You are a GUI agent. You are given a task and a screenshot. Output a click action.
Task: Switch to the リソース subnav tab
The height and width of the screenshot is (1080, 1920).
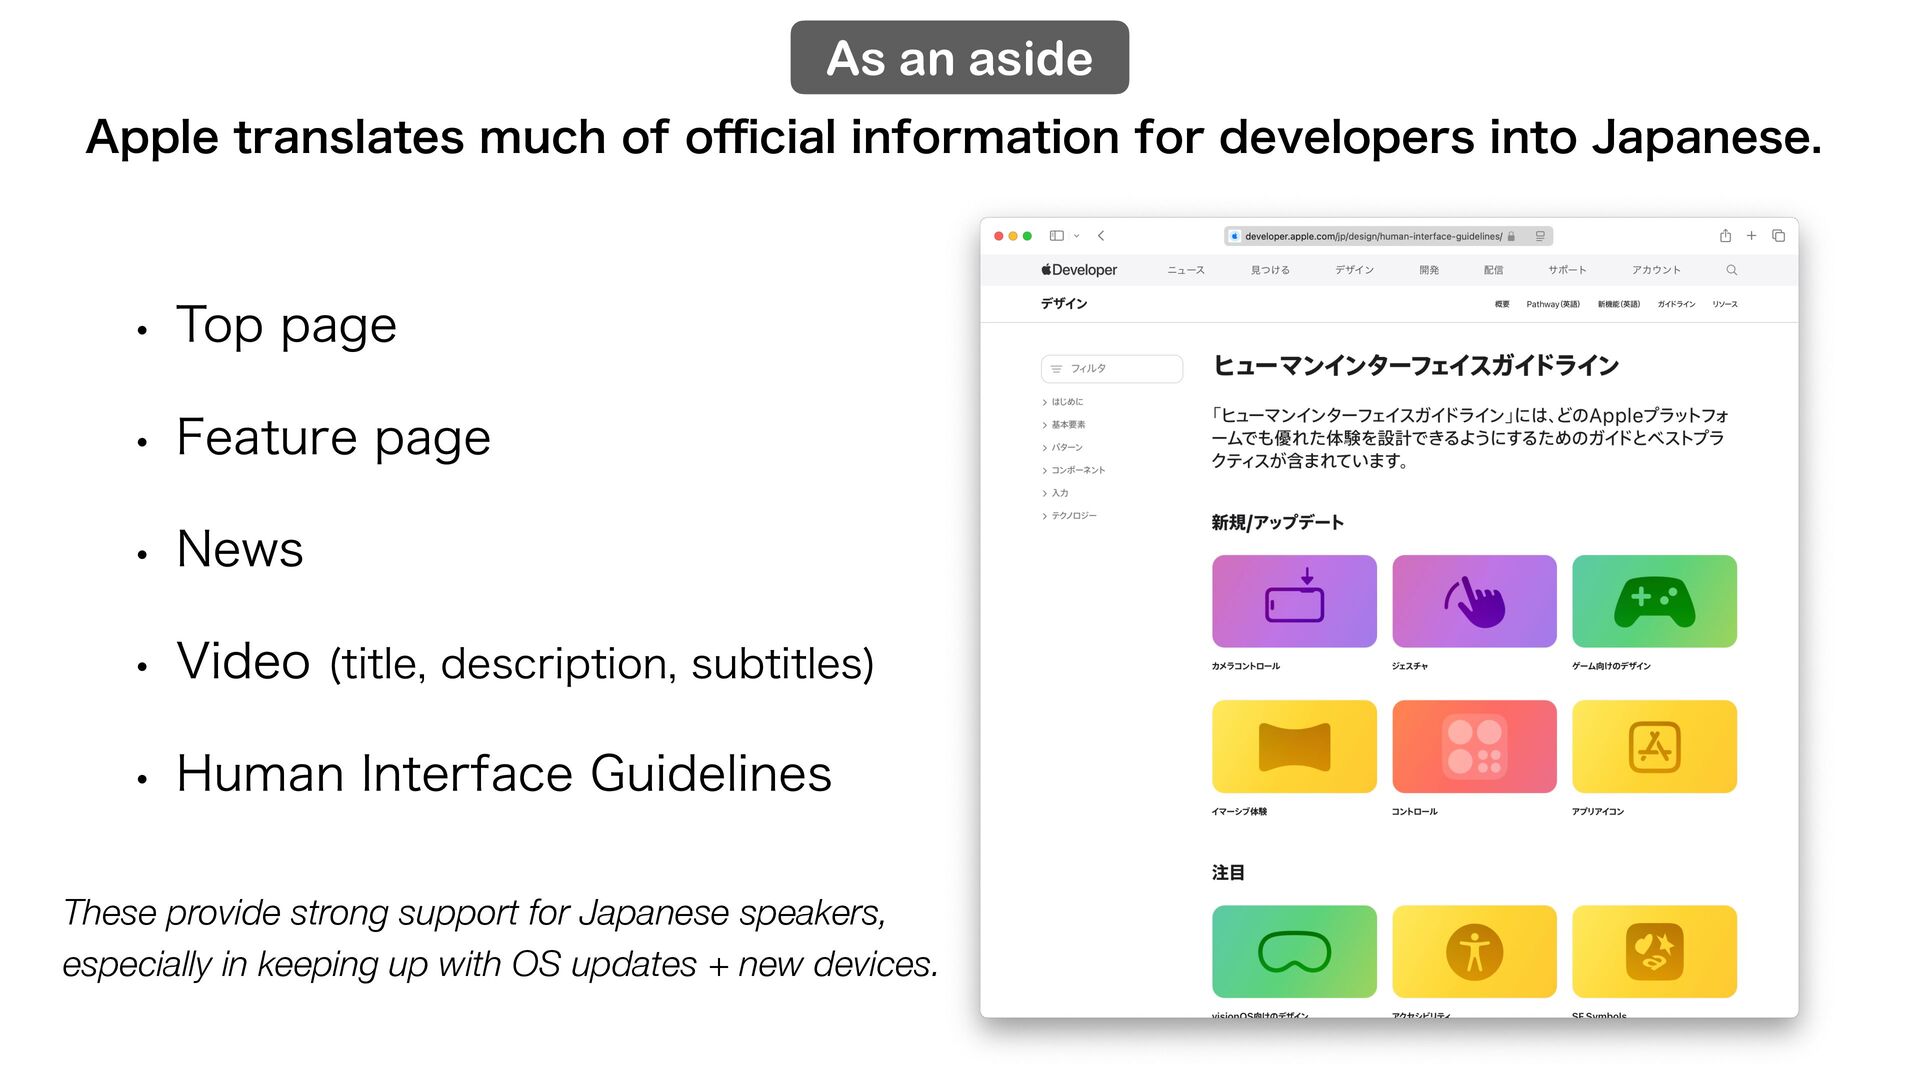[1725, 304]
